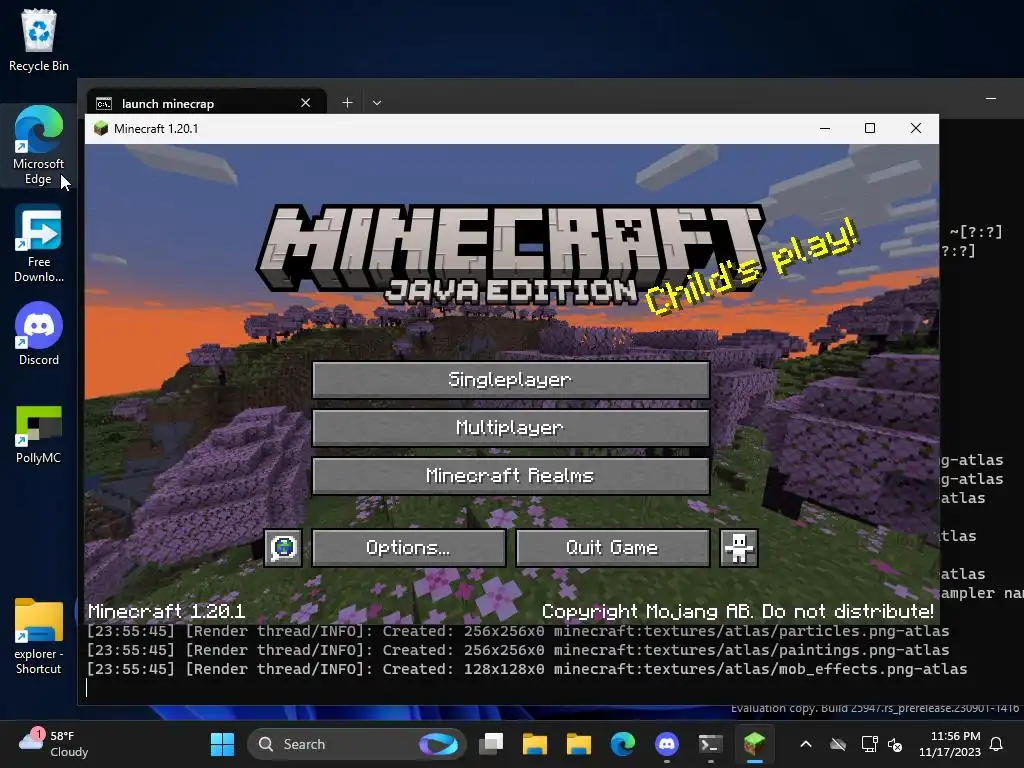Open Recycle Bin desktop icon
Image resolution: width=1024 pixels, height=768 pixels.
tap(39, 40)
